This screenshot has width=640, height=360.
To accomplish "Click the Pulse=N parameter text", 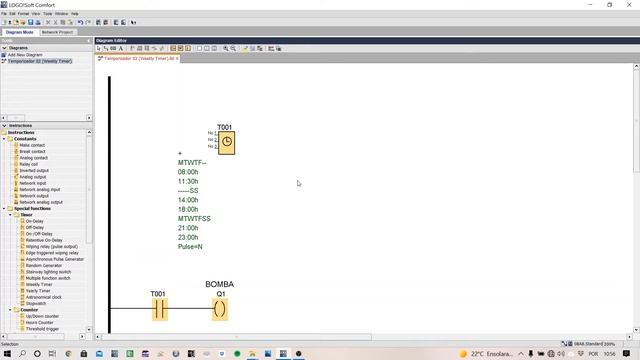I will coord(190,247).
